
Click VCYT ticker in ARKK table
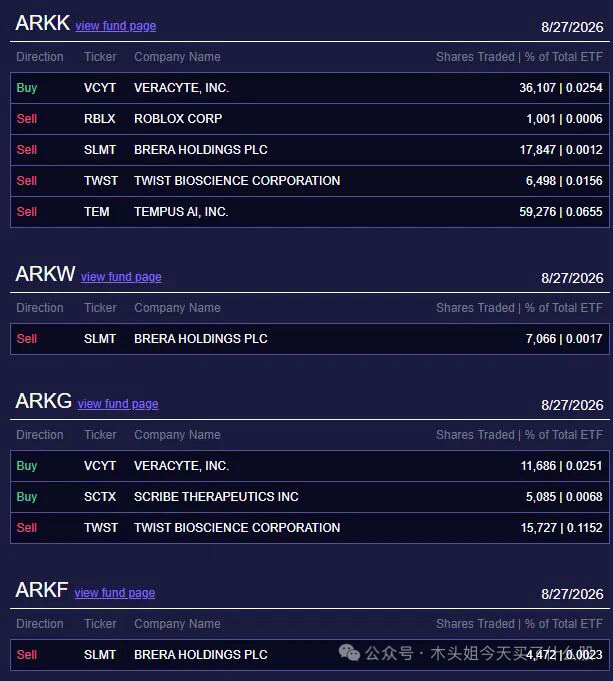click(100, 88)
